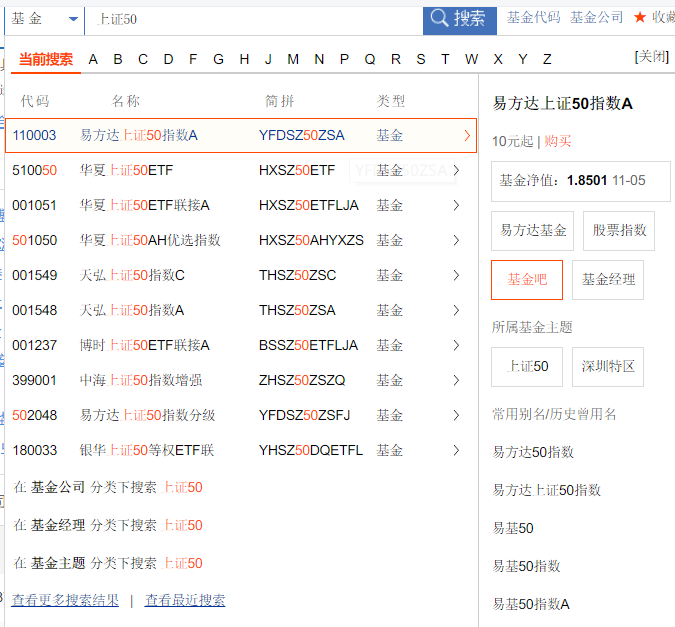Select letter S tab
Screen dimensions: 675x627
coord(421,59)
